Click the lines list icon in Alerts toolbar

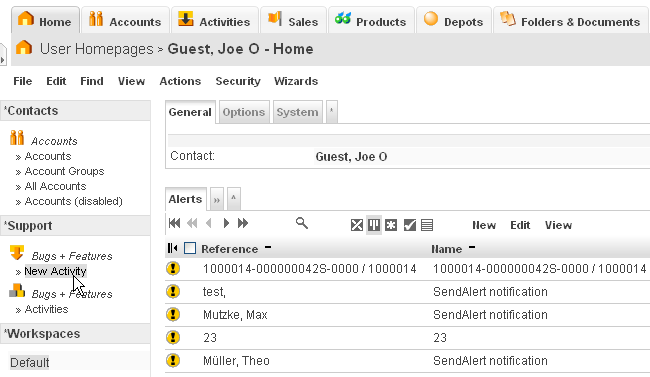427,225
